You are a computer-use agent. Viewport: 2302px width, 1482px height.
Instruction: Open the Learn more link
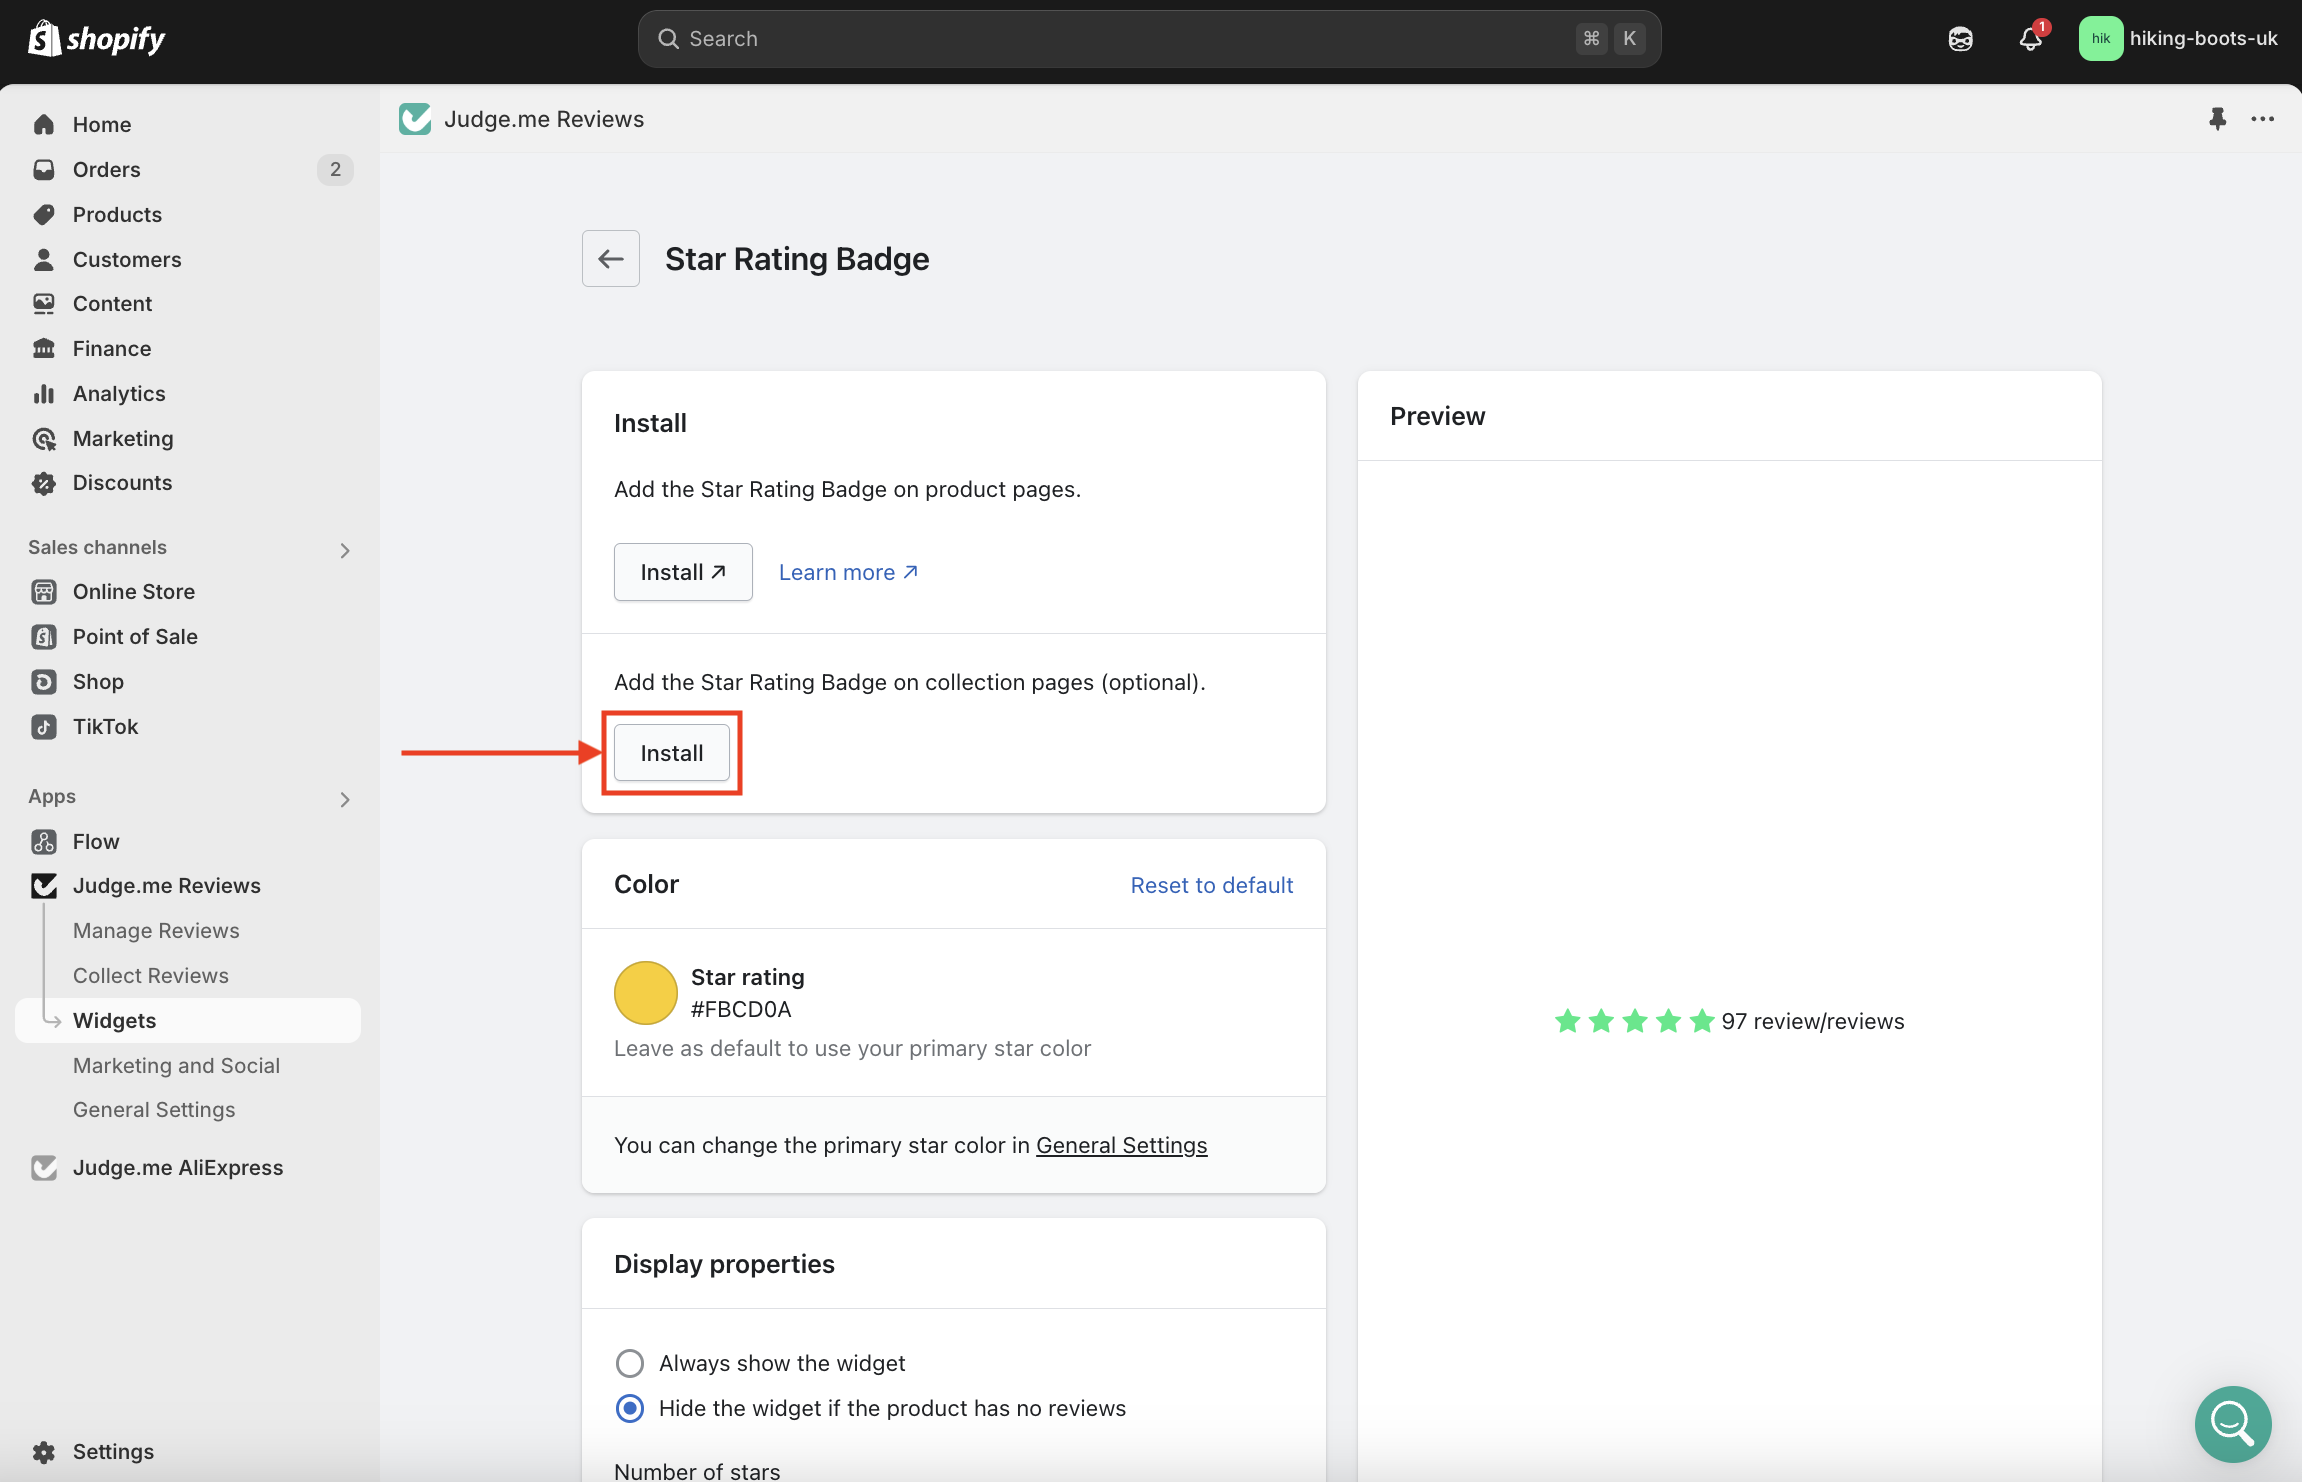tap(847, 572)
